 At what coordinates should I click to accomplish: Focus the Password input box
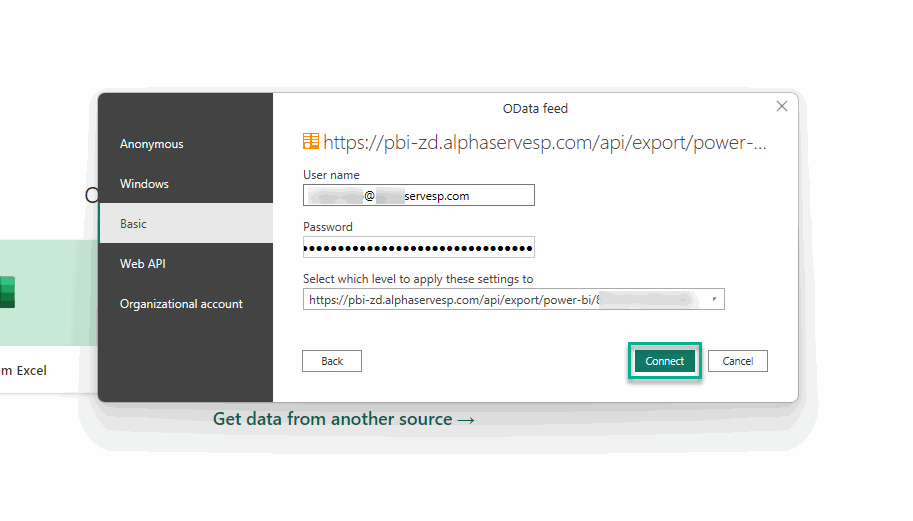(418, 247)
